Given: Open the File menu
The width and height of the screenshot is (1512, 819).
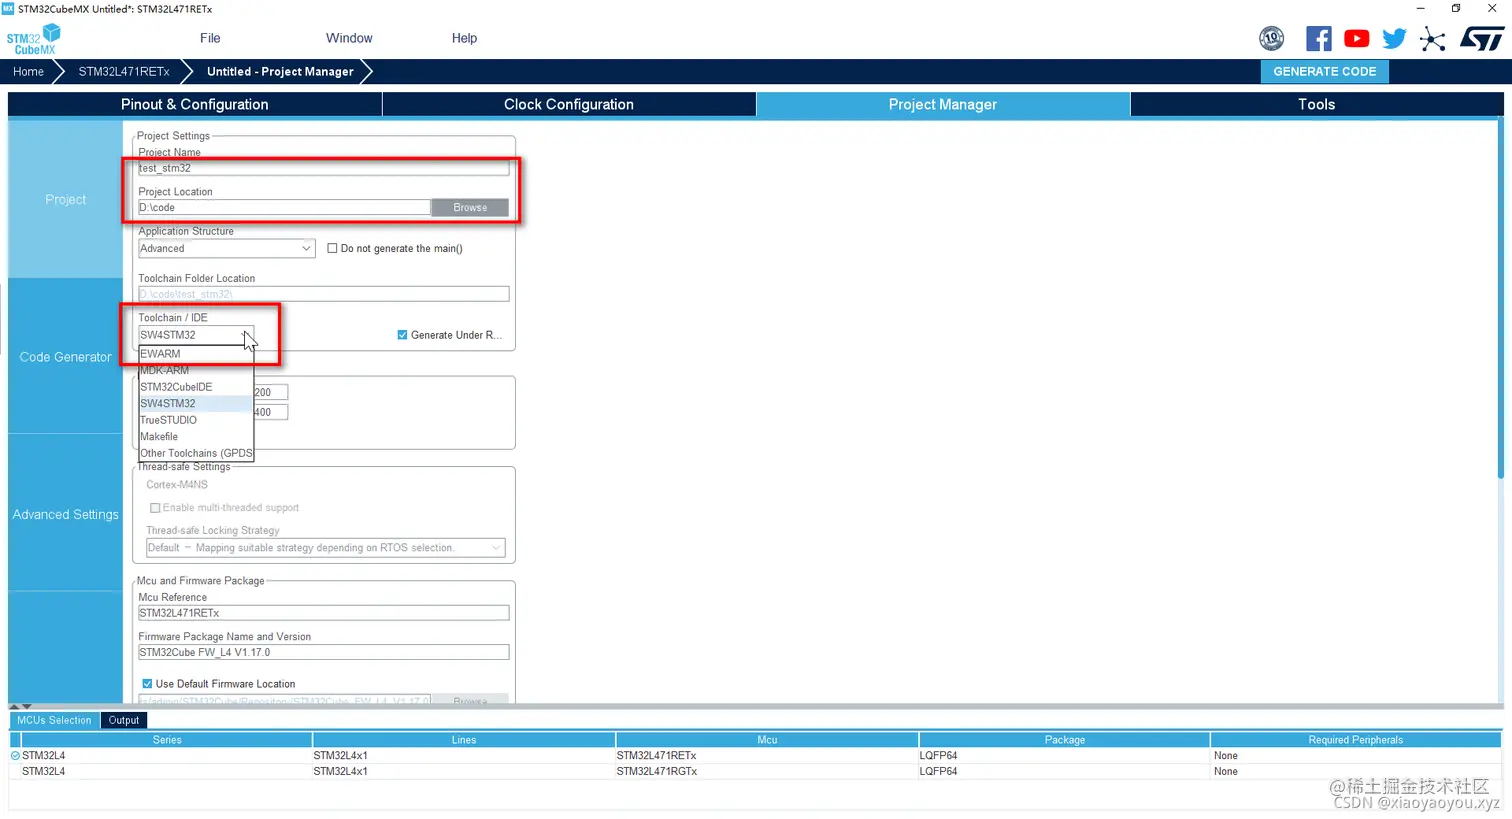Looking at the screenshot, I should coord(210,38).
